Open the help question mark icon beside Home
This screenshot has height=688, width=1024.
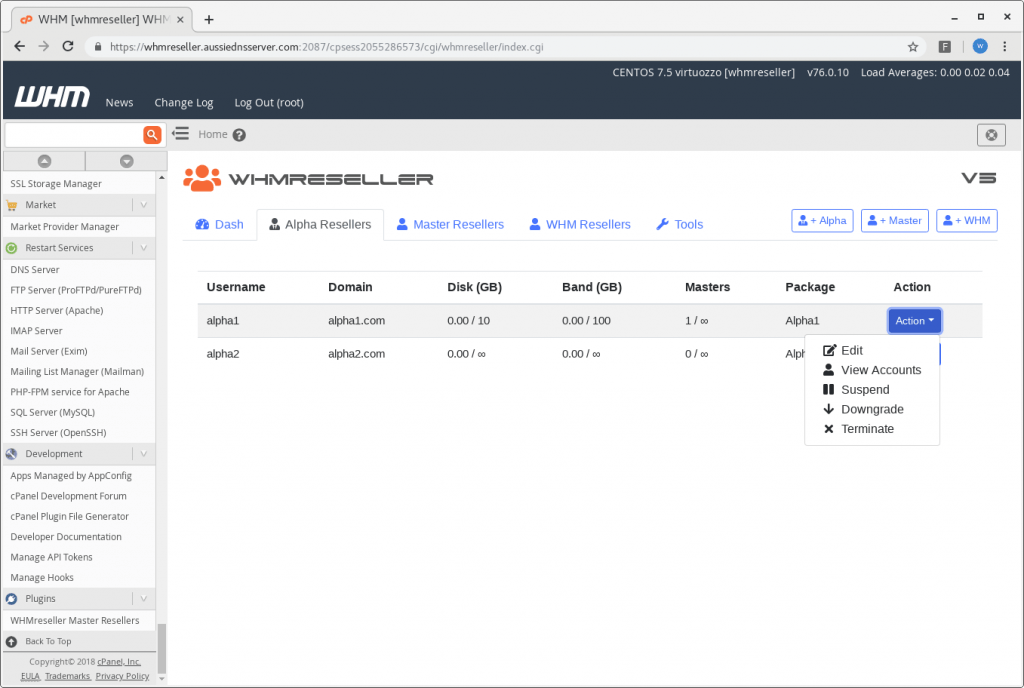tap(239, 135)
